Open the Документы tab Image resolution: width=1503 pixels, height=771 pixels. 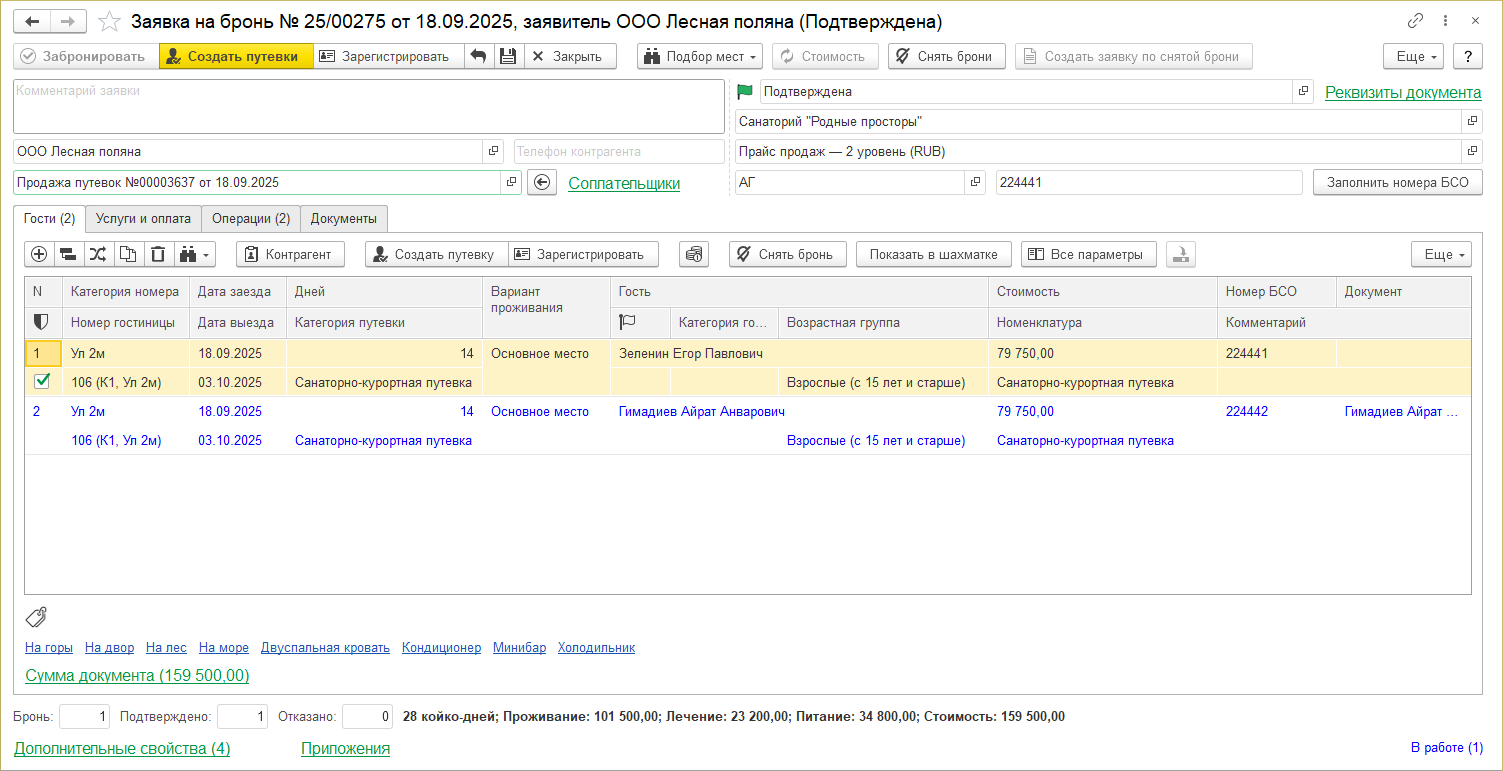pyautogui.click(x=343, y=218)
